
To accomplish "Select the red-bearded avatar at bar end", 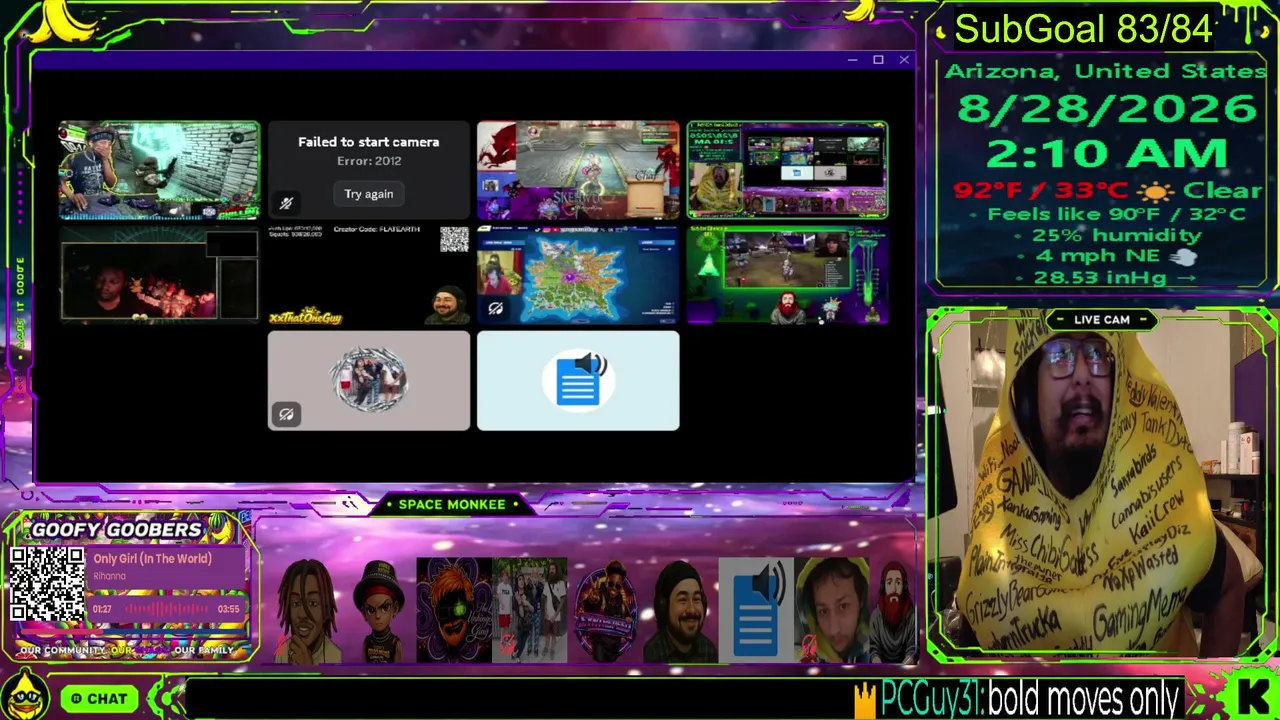I will pos(893,611).
